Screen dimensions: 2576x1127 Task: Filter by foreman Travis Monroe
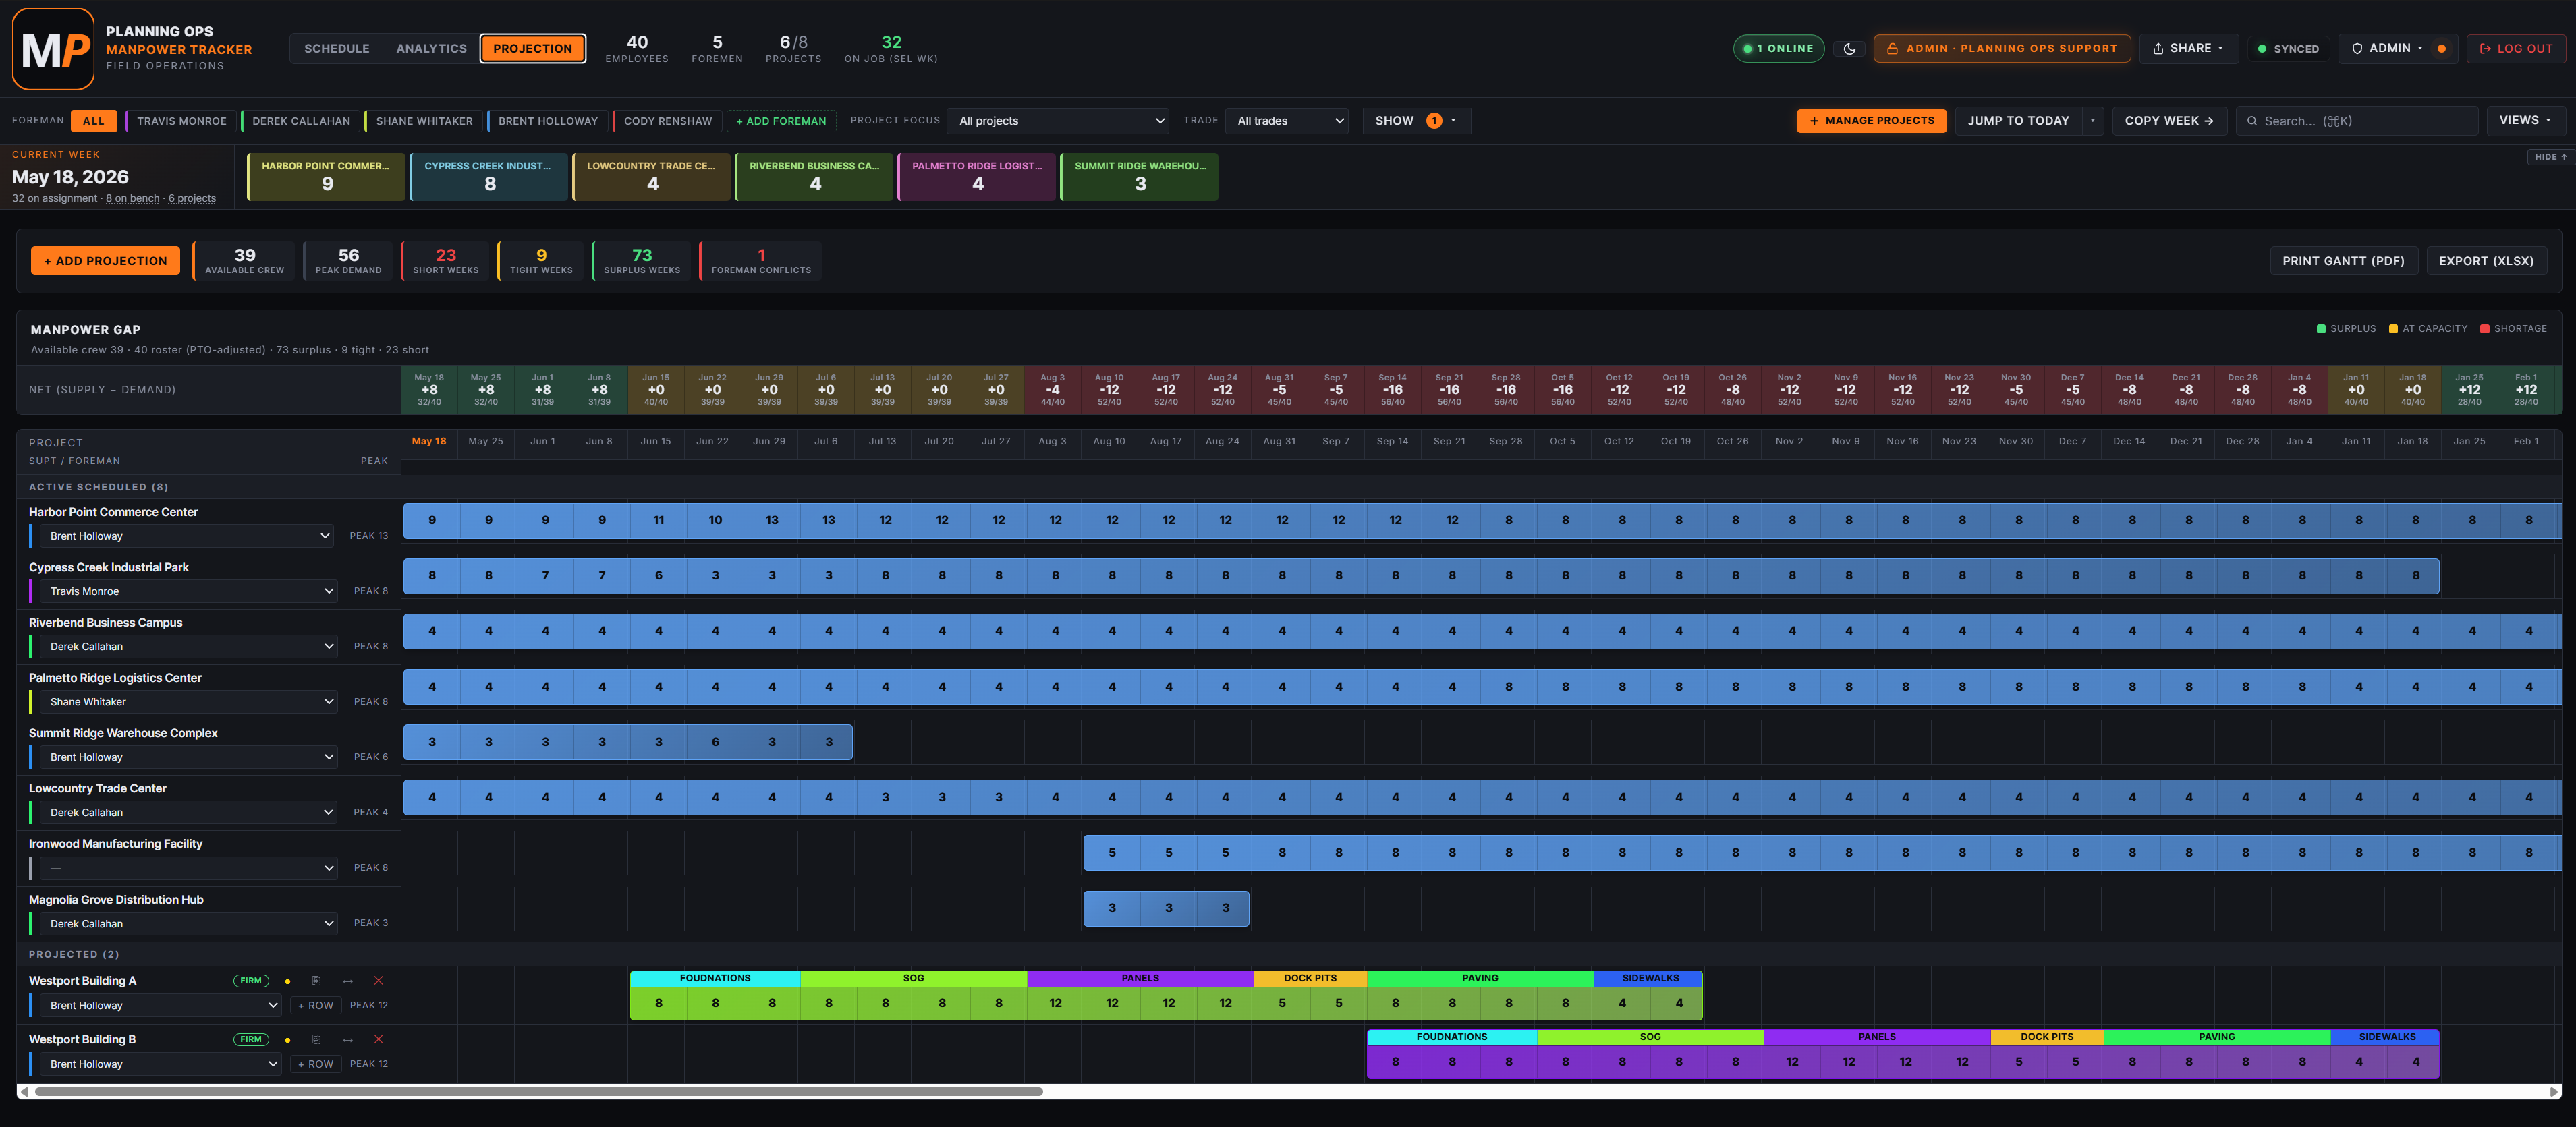point(181,121)
